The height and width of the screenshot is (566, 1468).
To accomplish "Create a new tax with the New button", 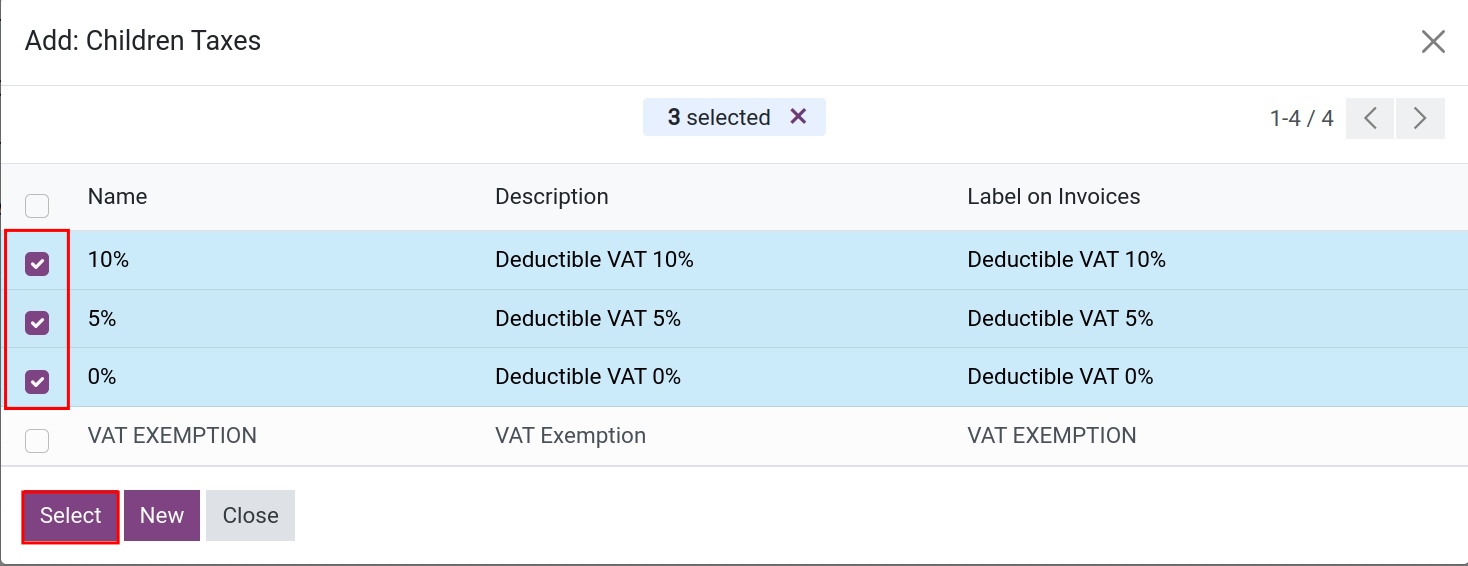I will tap(162, 515).
